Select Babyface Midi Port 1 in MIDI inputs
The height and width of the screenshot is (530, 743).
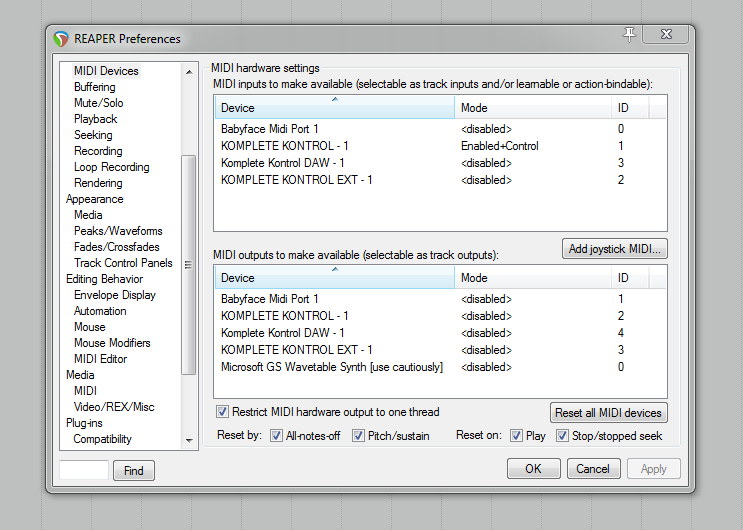(440, 129)
